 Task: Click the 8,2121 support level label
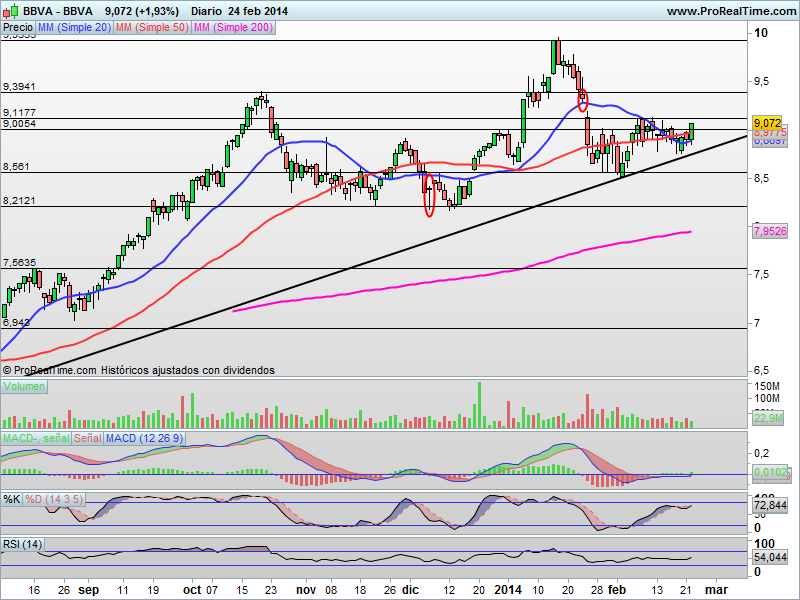(x=19, y=201)
